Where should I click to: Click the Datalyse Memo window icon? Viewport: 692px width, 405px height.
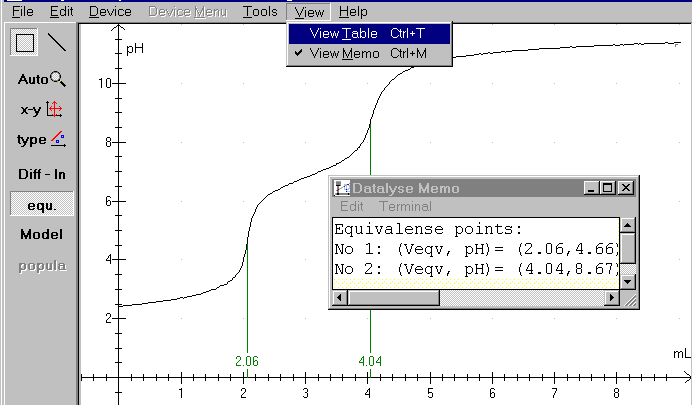[342, 188]
